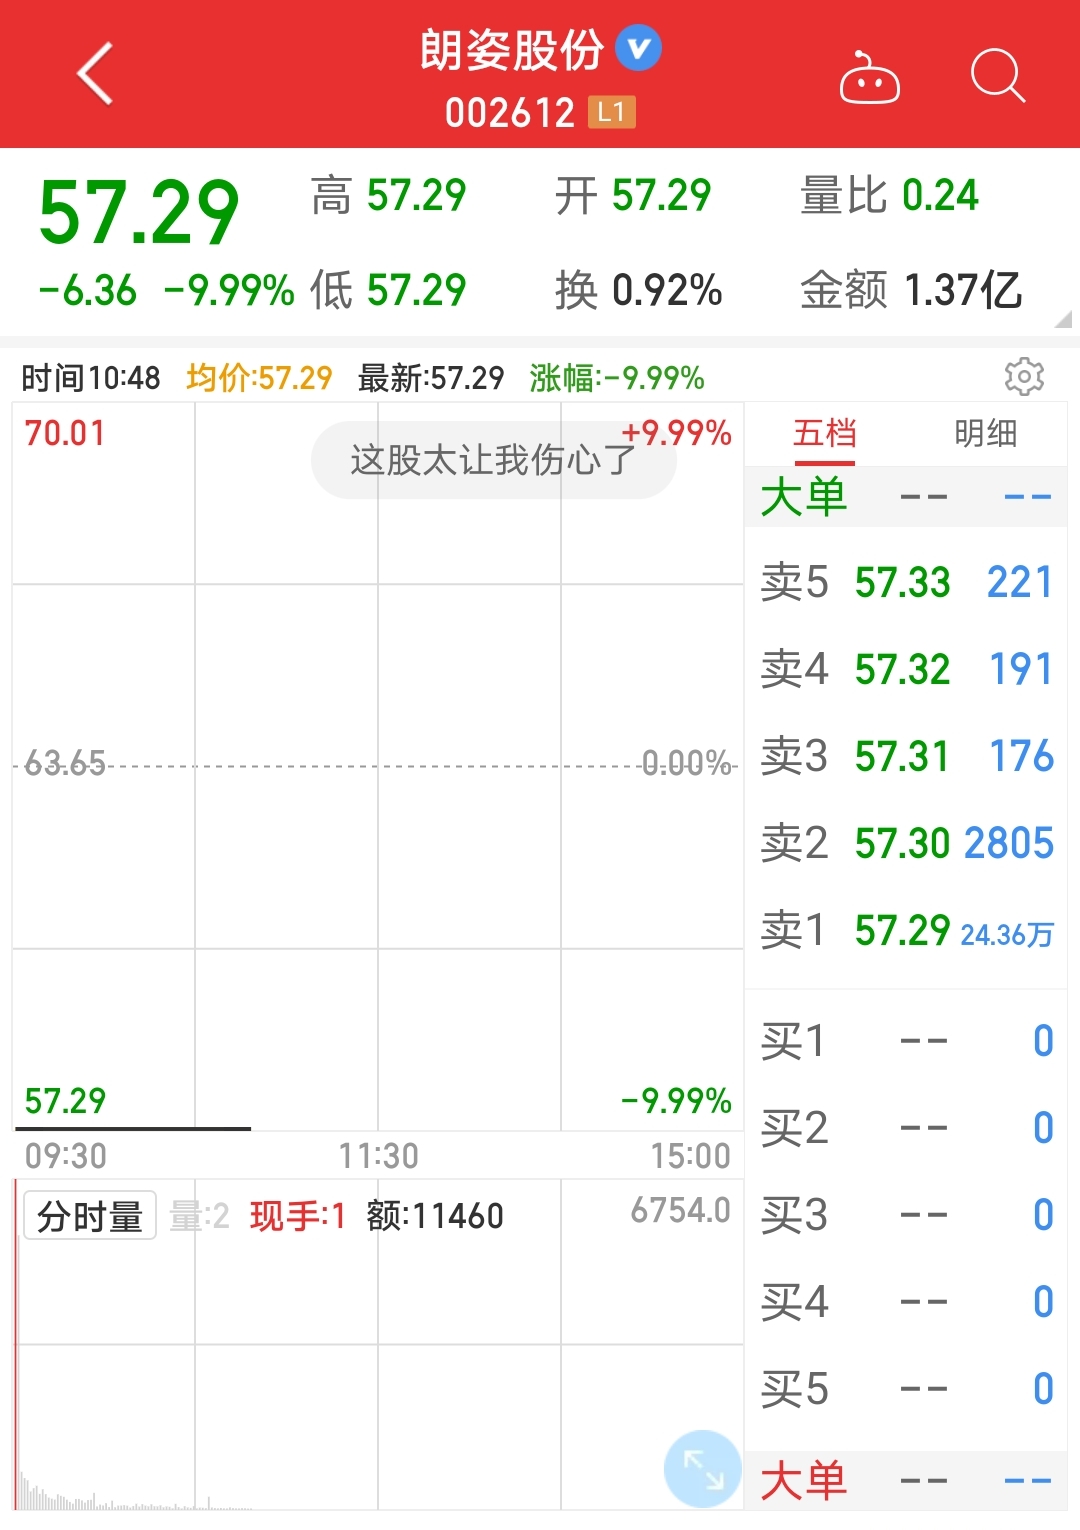This screenshot has height=1530, width=1080.
Task: Switch to the 明细 tab
Action: (985, 434)
